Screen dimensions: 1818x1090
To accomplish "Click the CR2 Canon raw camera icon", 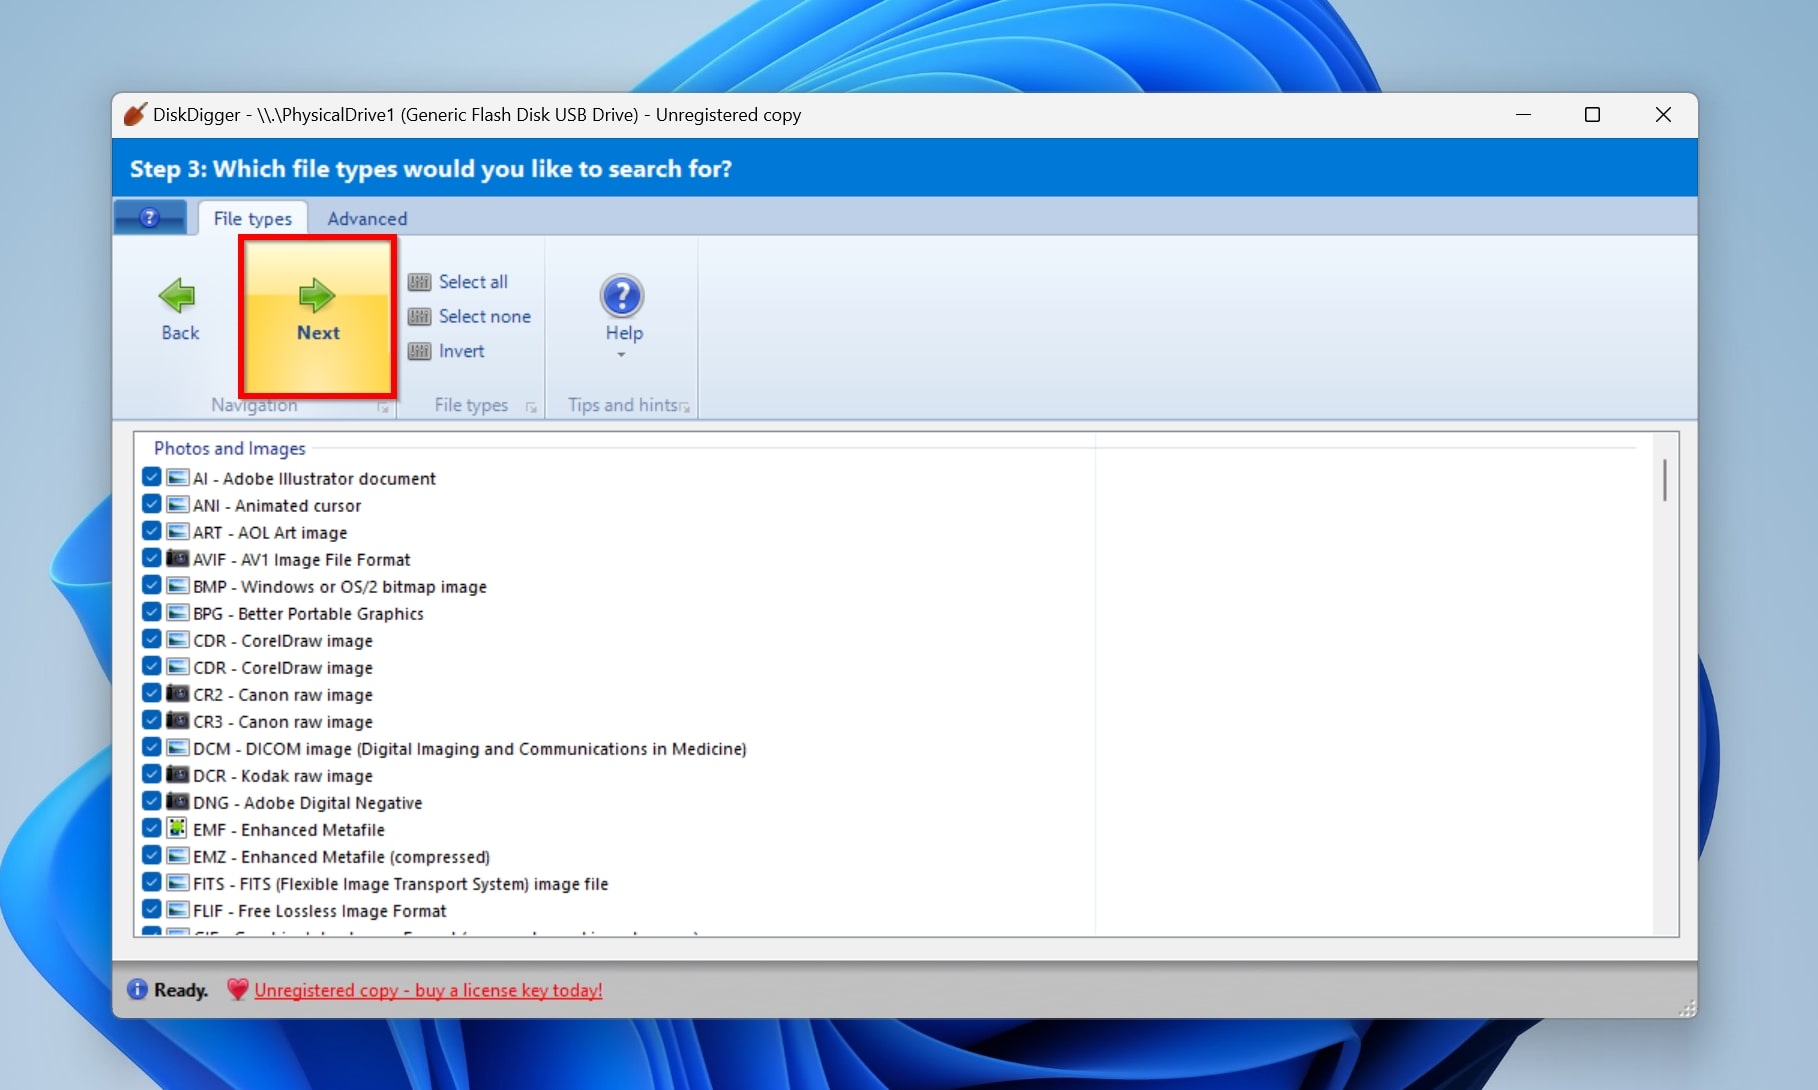I will click(x=178, y=693).
